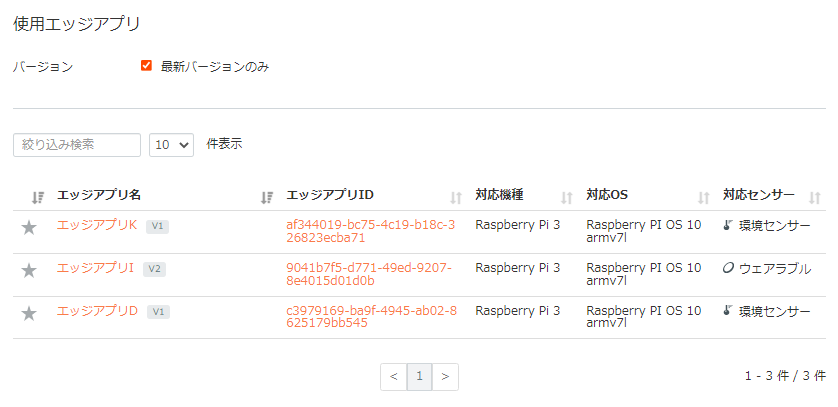Click wearable icon in エッジアプリI row

tap(728, 269)
